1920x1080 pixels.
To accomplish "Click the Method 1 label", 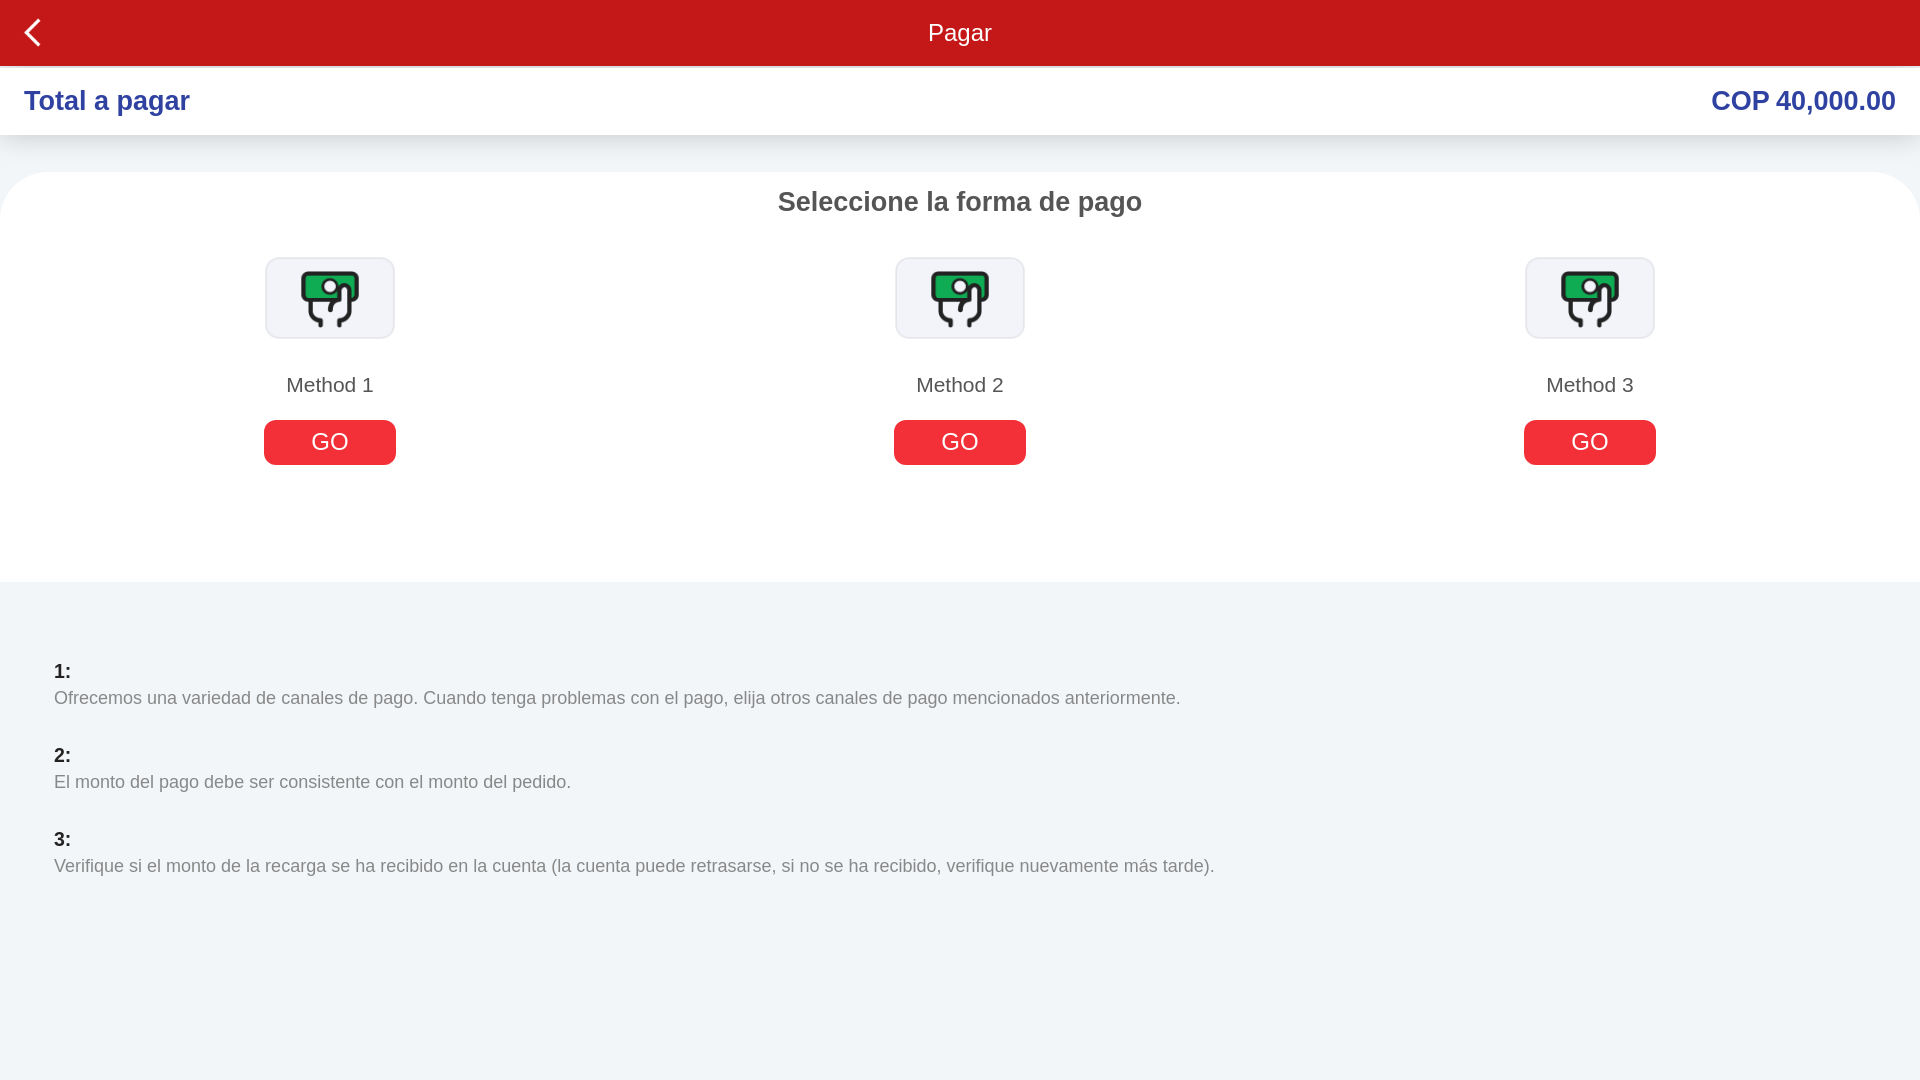I will [x=330, y=385].
